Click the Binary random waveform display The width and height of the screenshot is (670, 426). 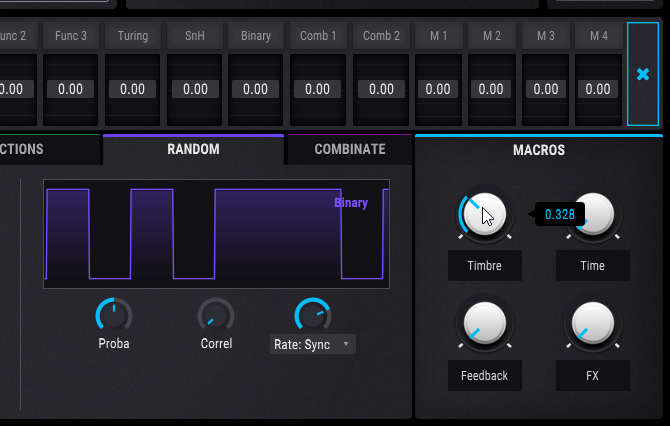216,234
